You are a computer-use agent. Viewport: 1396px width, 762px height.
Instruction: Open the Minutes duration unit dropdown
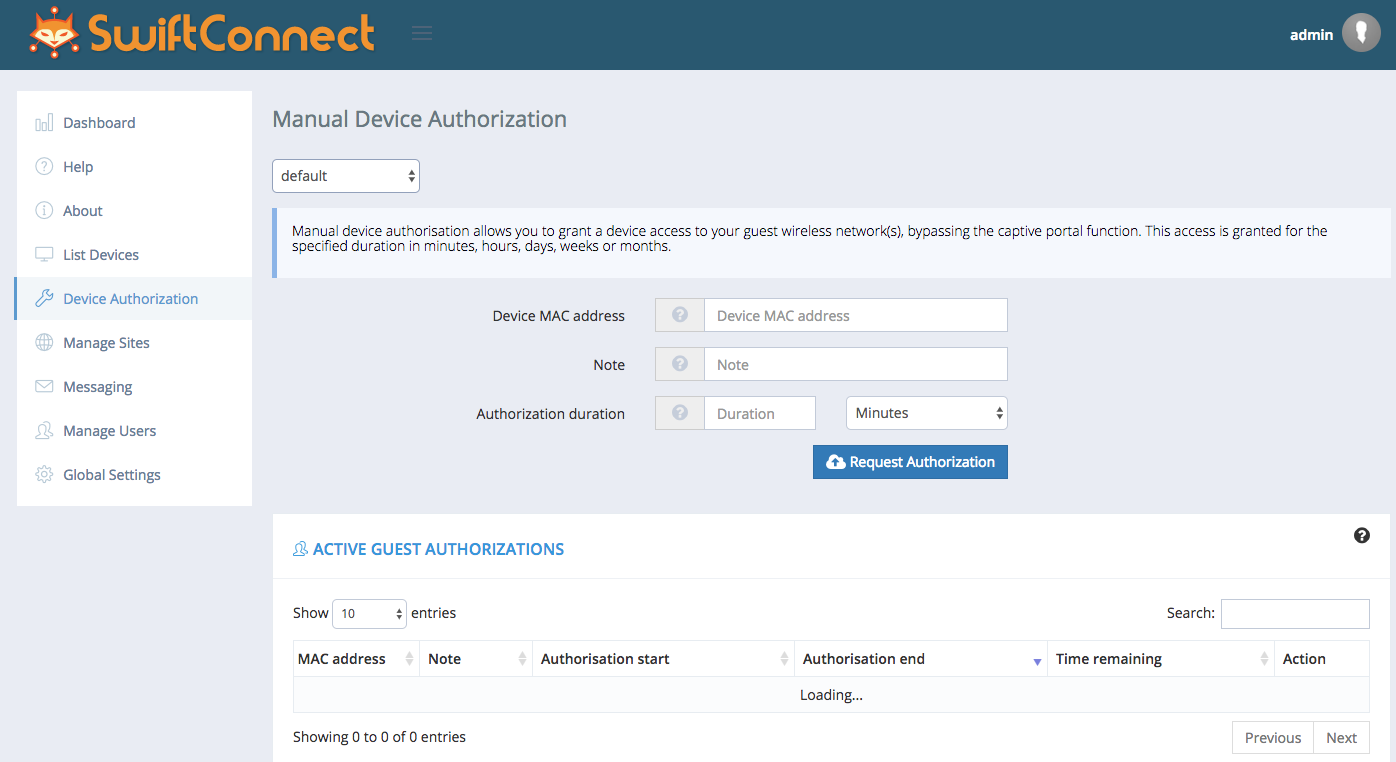pyautogui.click(x=925, y=412)
